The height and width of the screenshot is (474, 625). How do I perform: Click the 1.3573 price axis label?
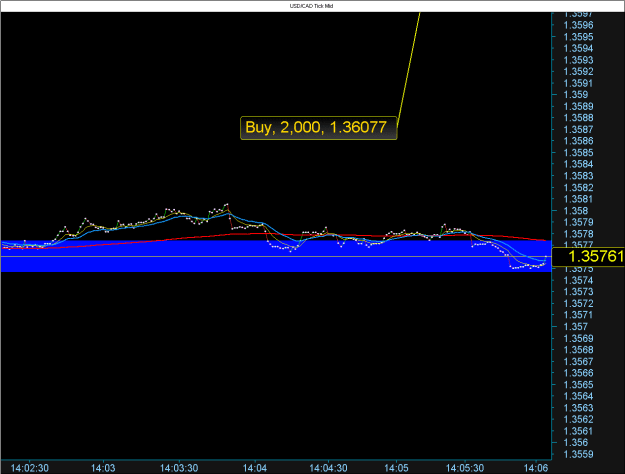pos(578,292)
